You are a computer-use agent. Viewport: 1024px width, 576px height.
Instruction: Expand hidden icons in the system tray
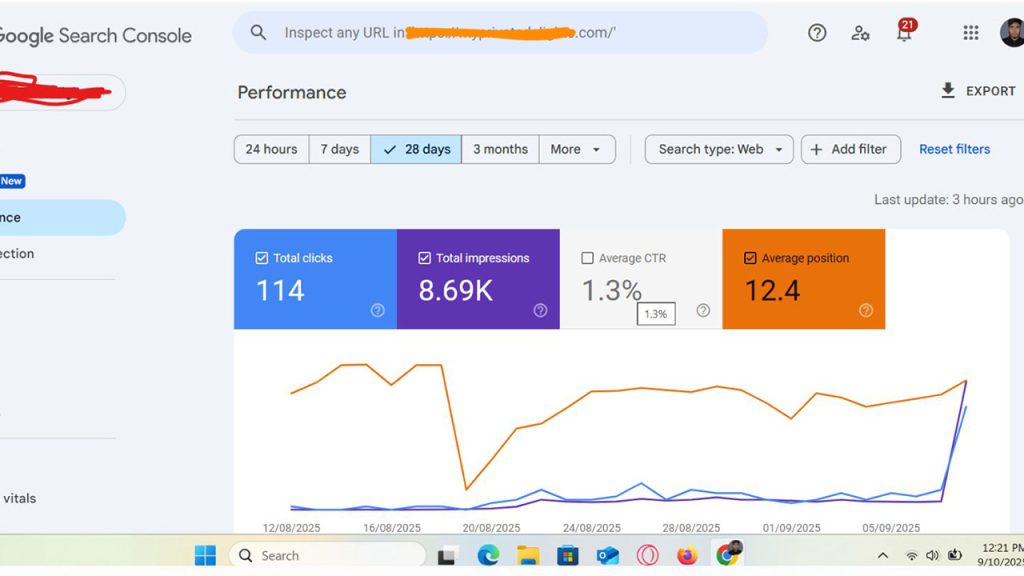click(883, 555)
